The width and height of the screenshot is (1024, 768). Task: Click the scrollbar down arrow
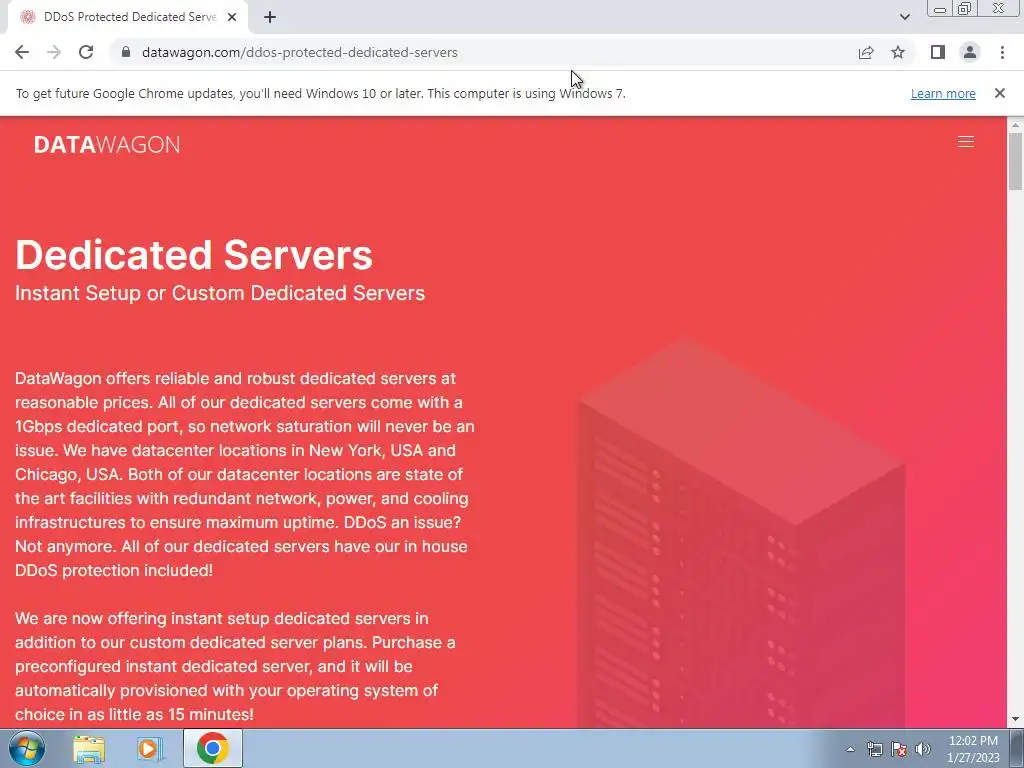(1015, 720)
